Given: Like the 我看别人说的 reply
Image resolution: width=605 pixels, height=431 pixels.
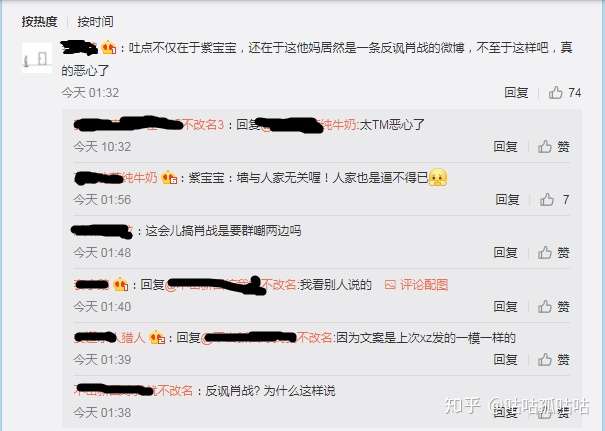Looking at the screenshot, I should [x=554, y=306].
